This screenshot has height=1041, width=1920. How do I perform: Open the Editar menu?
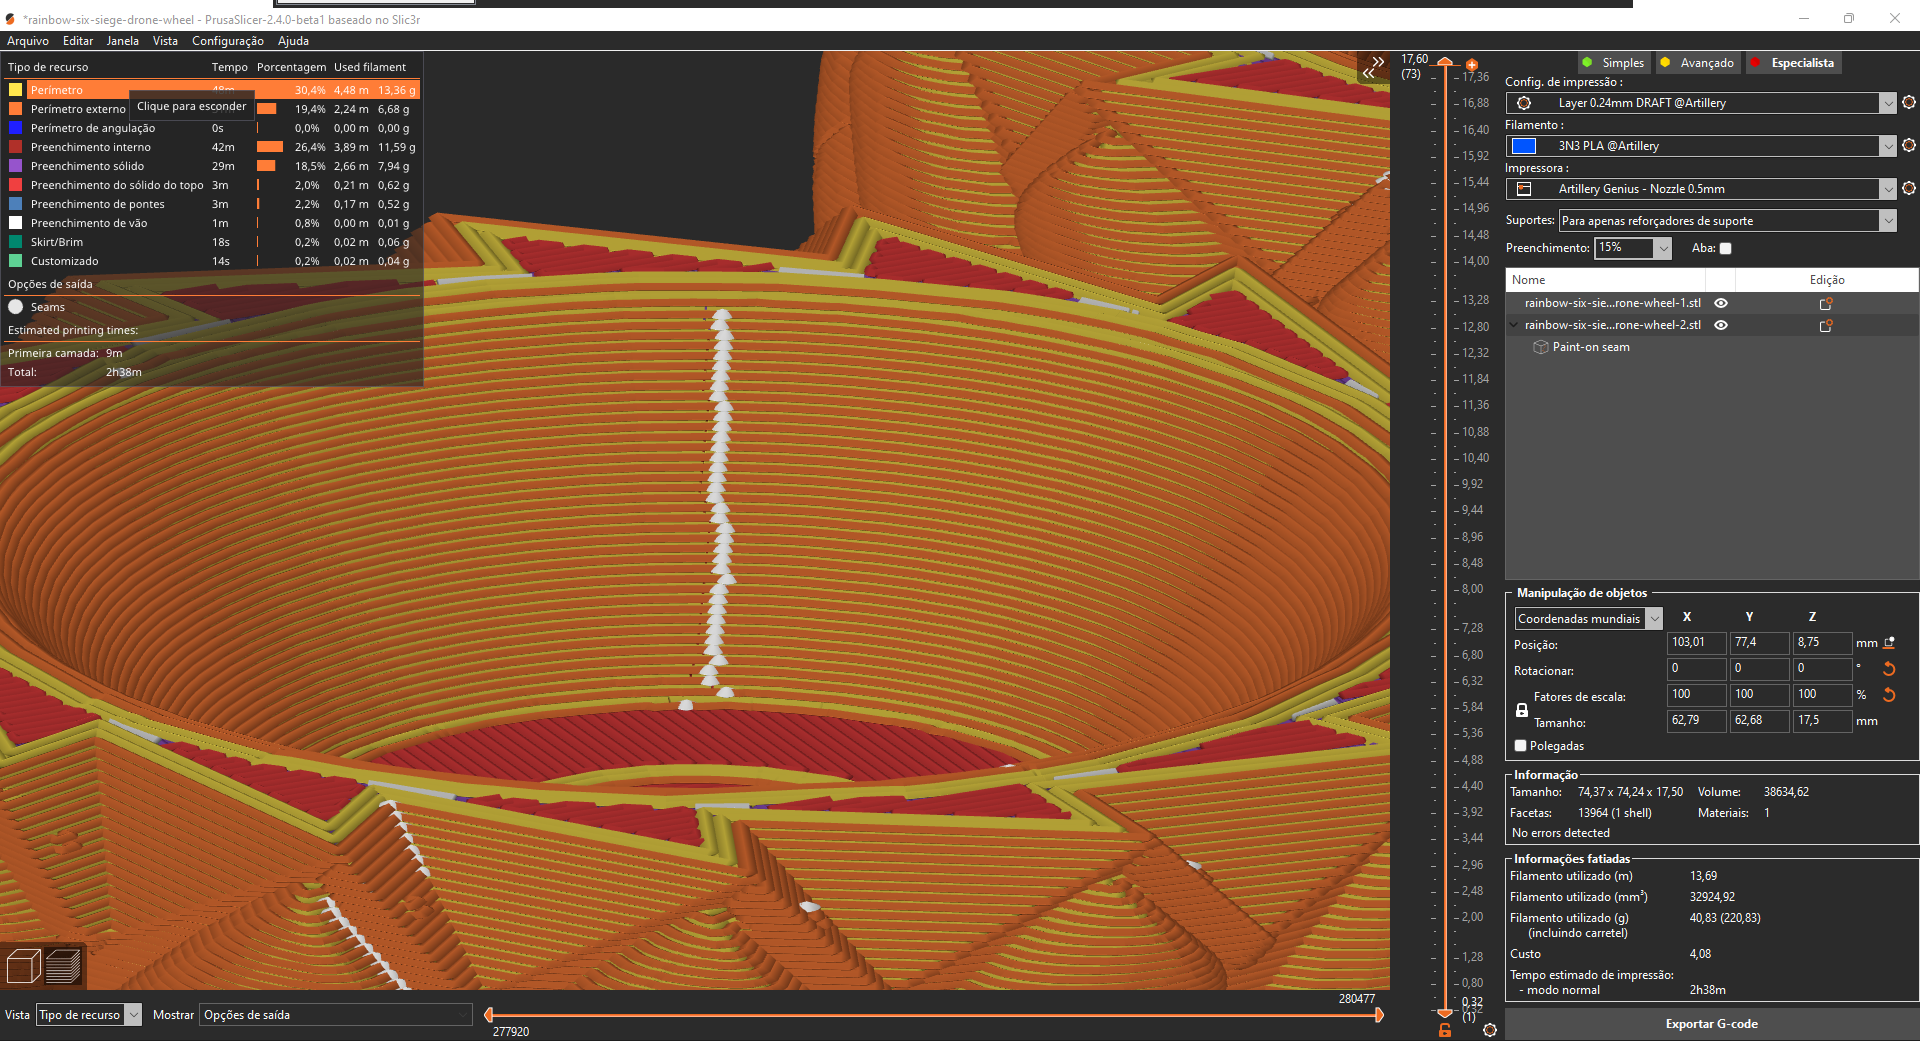78,41
